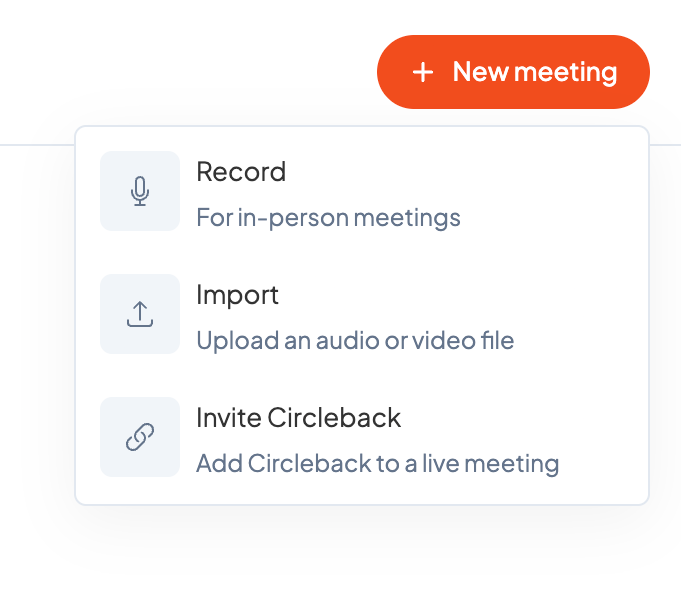Click the microphone icon for Record
This screenshot has width=681, height=592.
click(140, 191)
